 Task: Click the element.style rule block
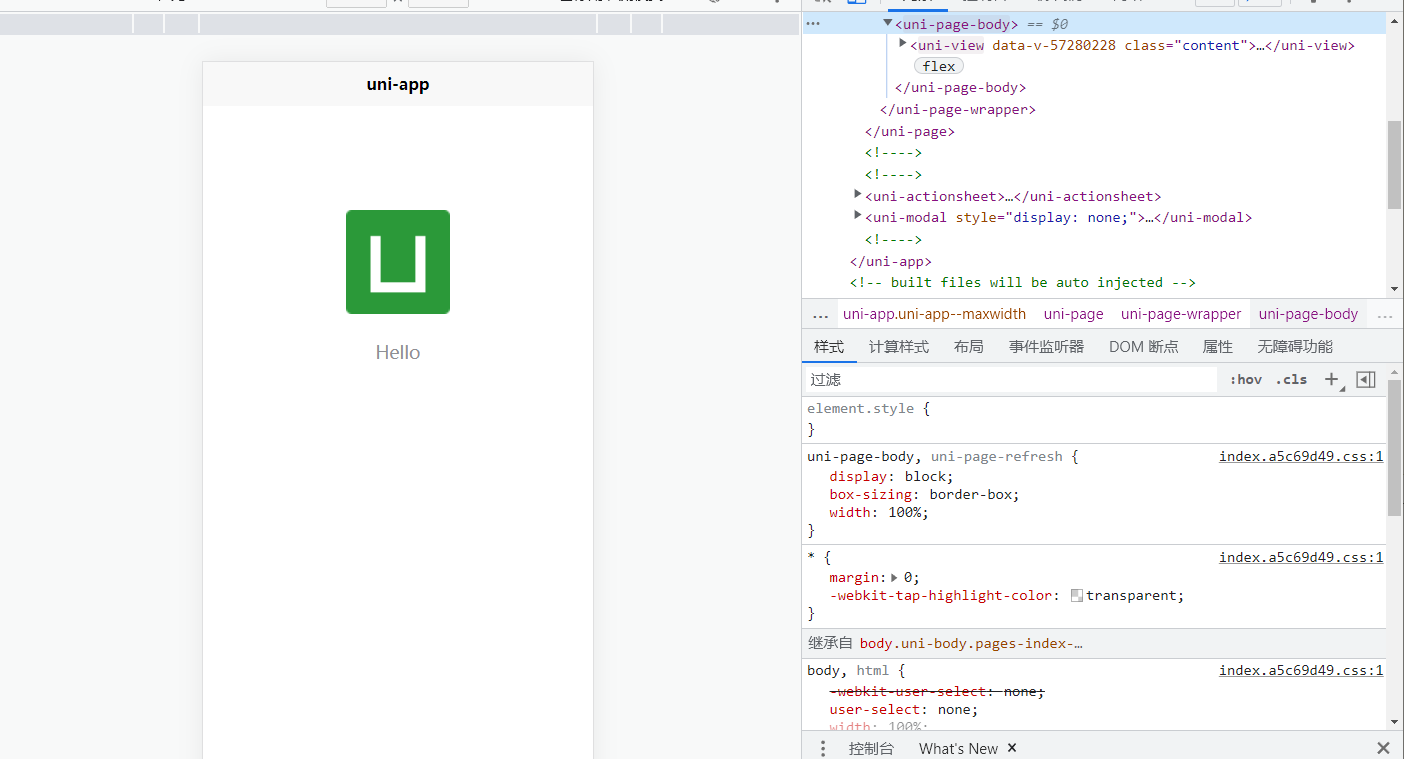coord(1095,419)
